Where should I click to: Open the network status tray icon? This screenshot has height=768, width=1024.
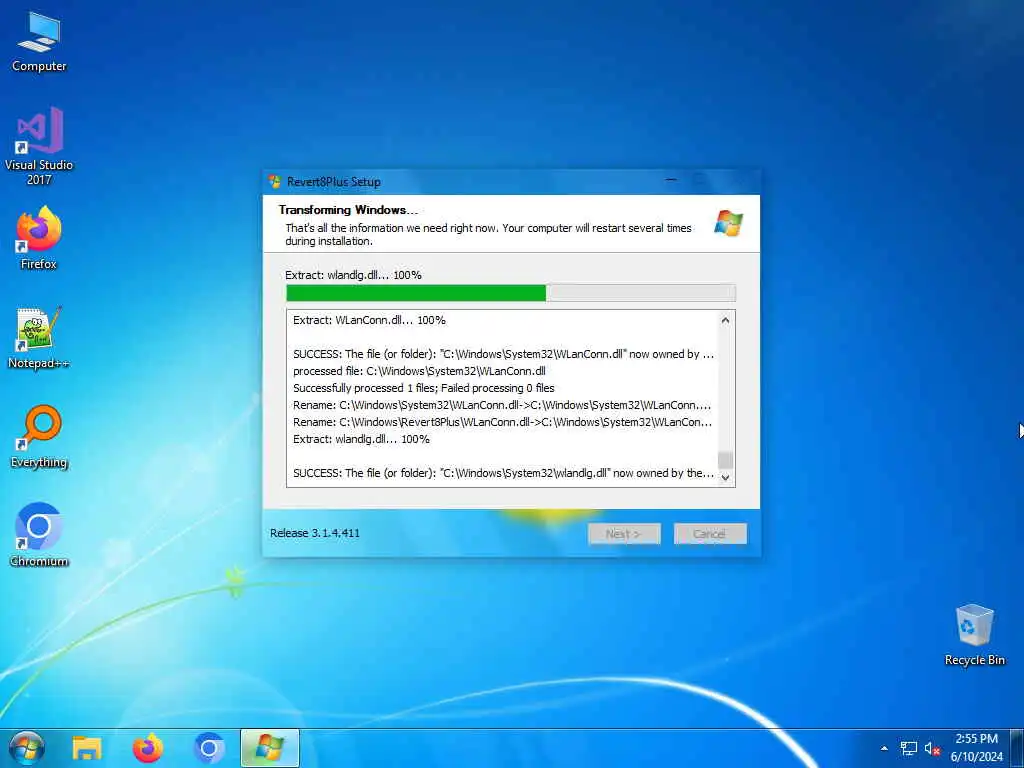(908, 748)
